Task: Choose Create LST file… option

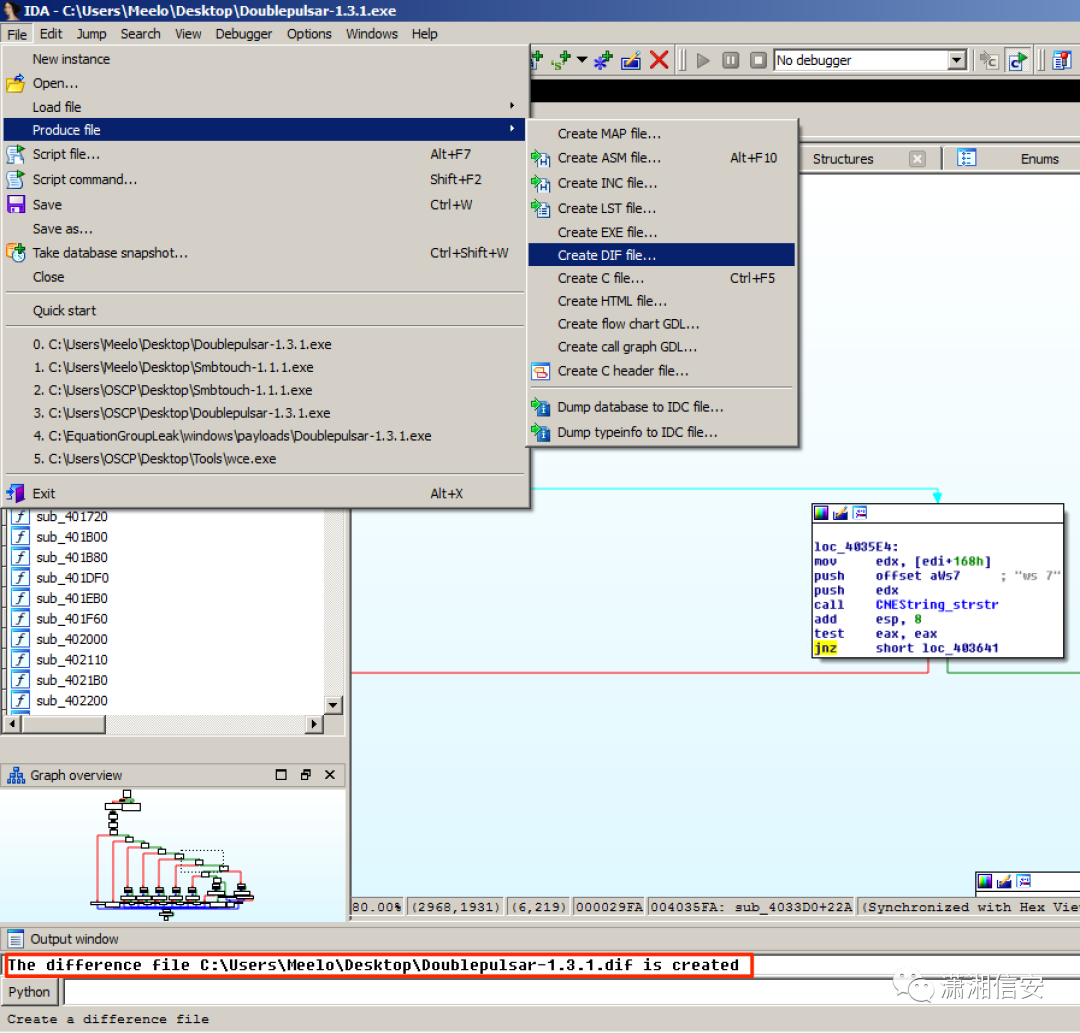Action: [x=661, y=208]
